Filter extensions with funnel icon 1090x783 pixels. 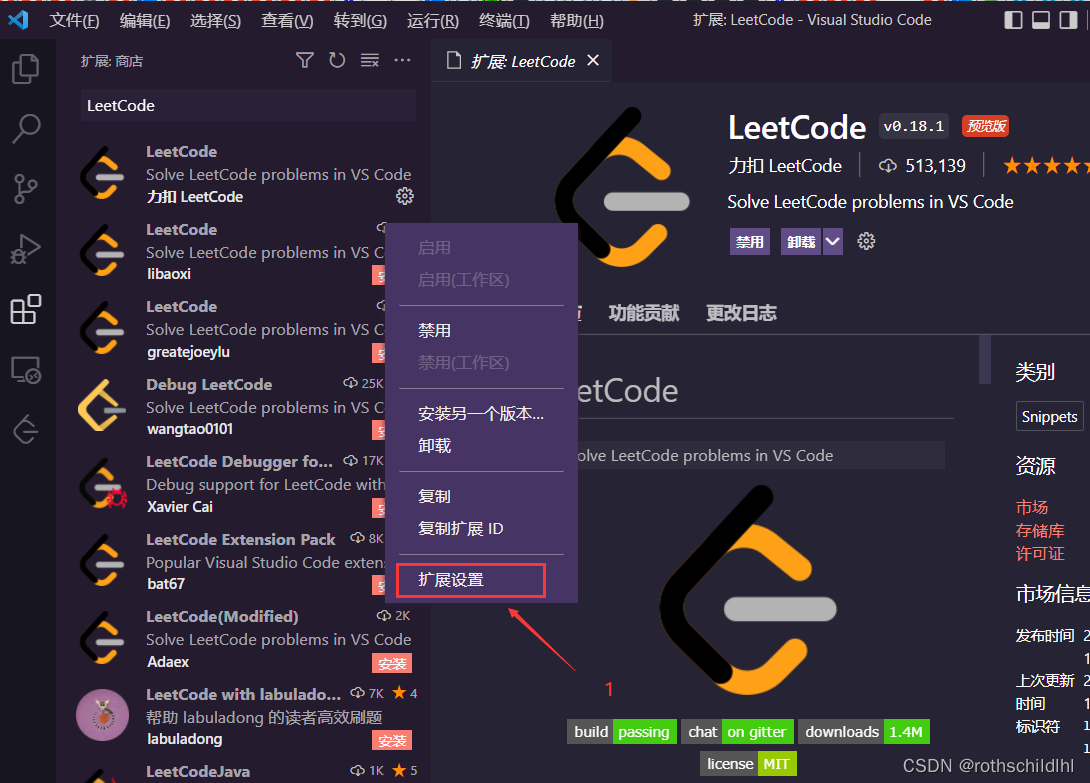pos(304,60)
